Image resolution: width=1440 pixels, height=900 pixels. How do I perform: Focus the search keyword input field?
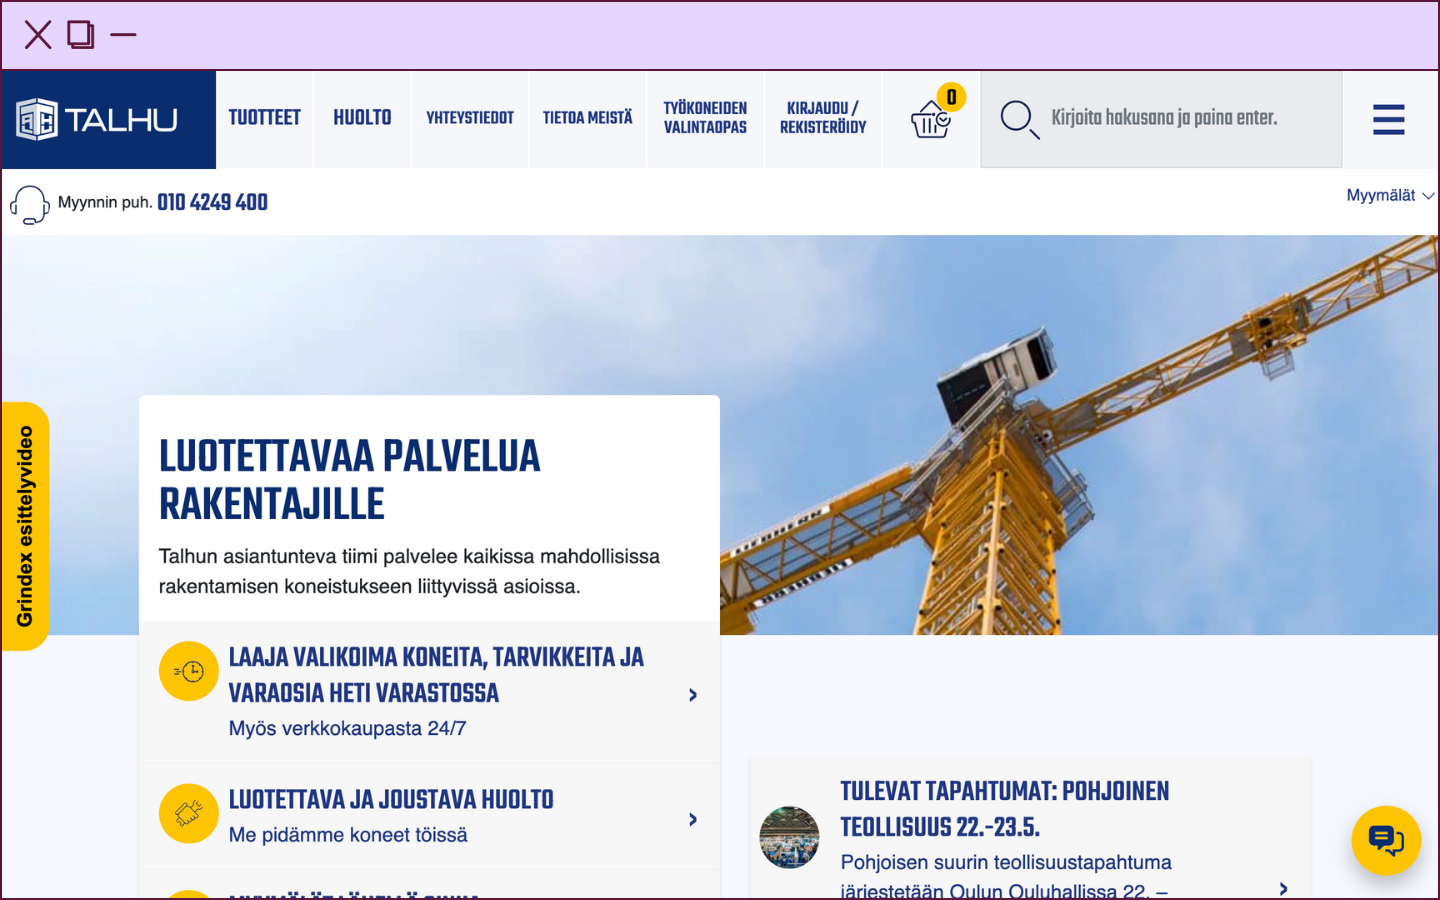tap(1180, 118)
